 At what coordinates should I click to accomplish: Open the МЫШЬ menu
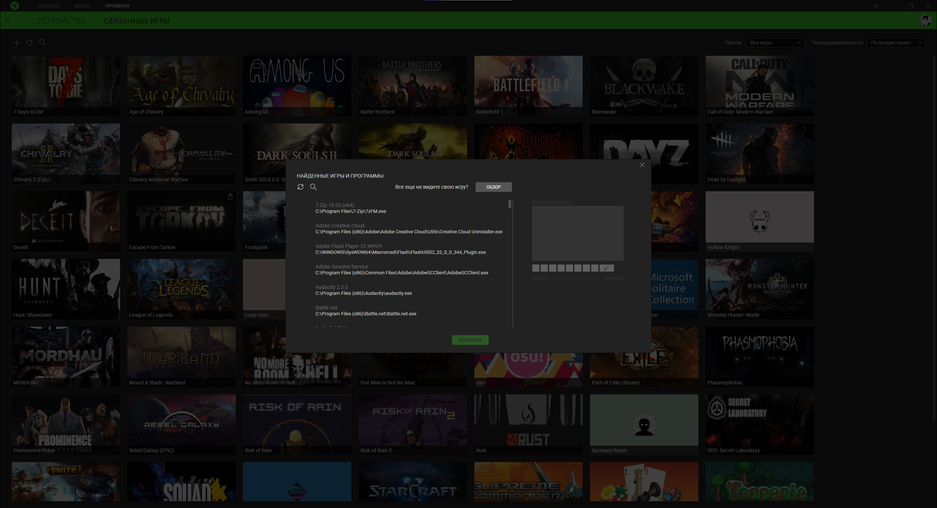82,6
